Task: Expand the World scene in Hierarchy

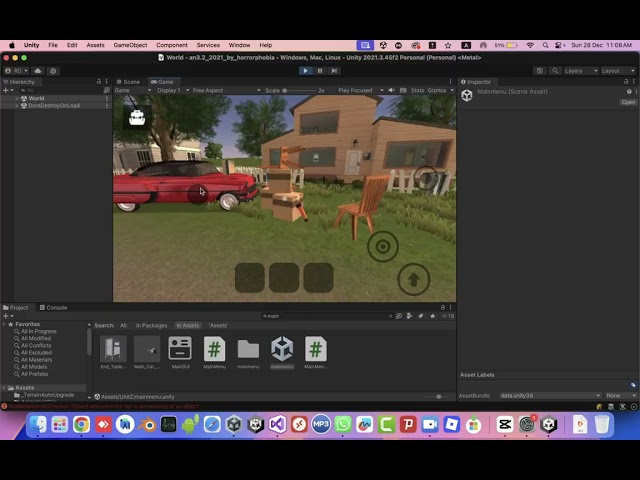Action: 17,98
